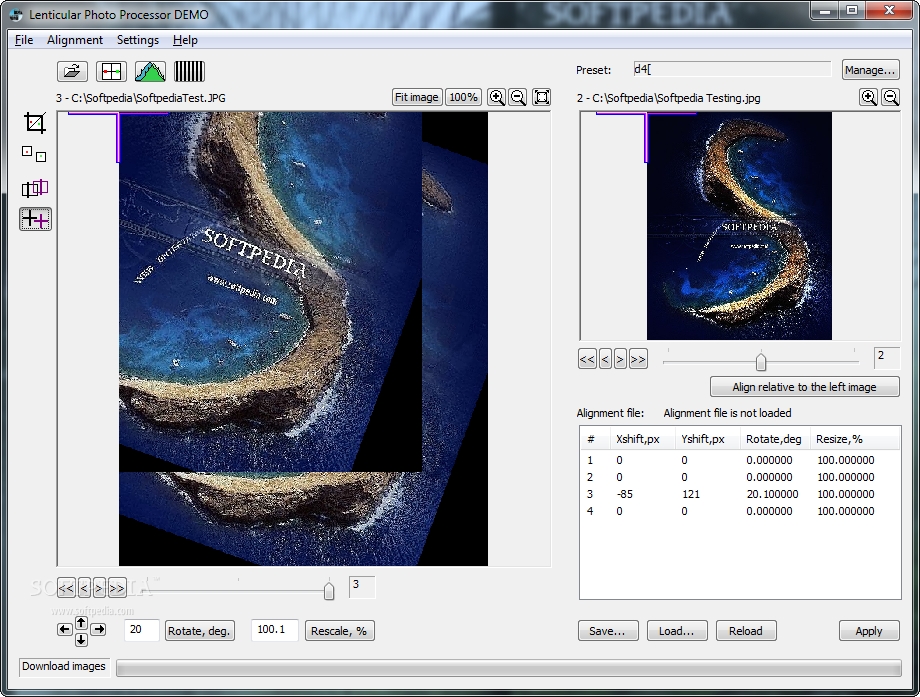Click the green histogram toolbar icon

(x=150, y=72)
